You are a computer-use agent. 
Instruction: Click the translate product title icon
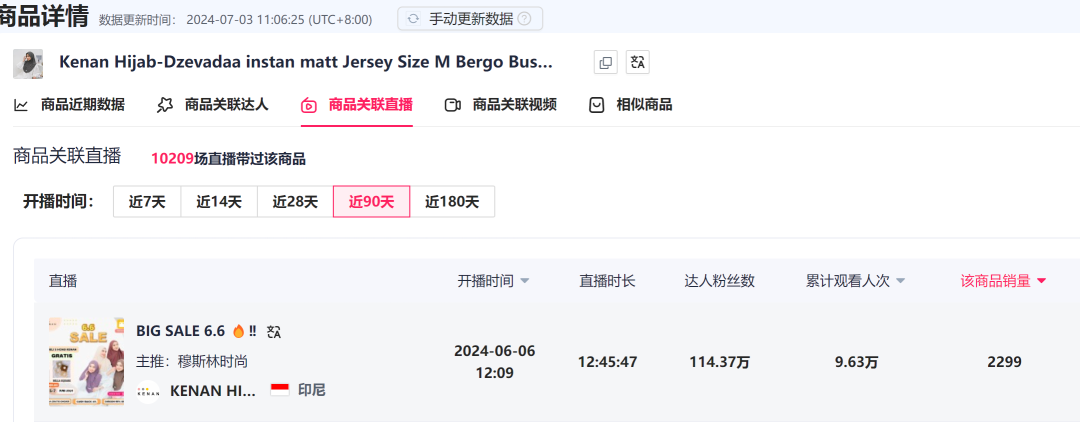pos(638,63)
